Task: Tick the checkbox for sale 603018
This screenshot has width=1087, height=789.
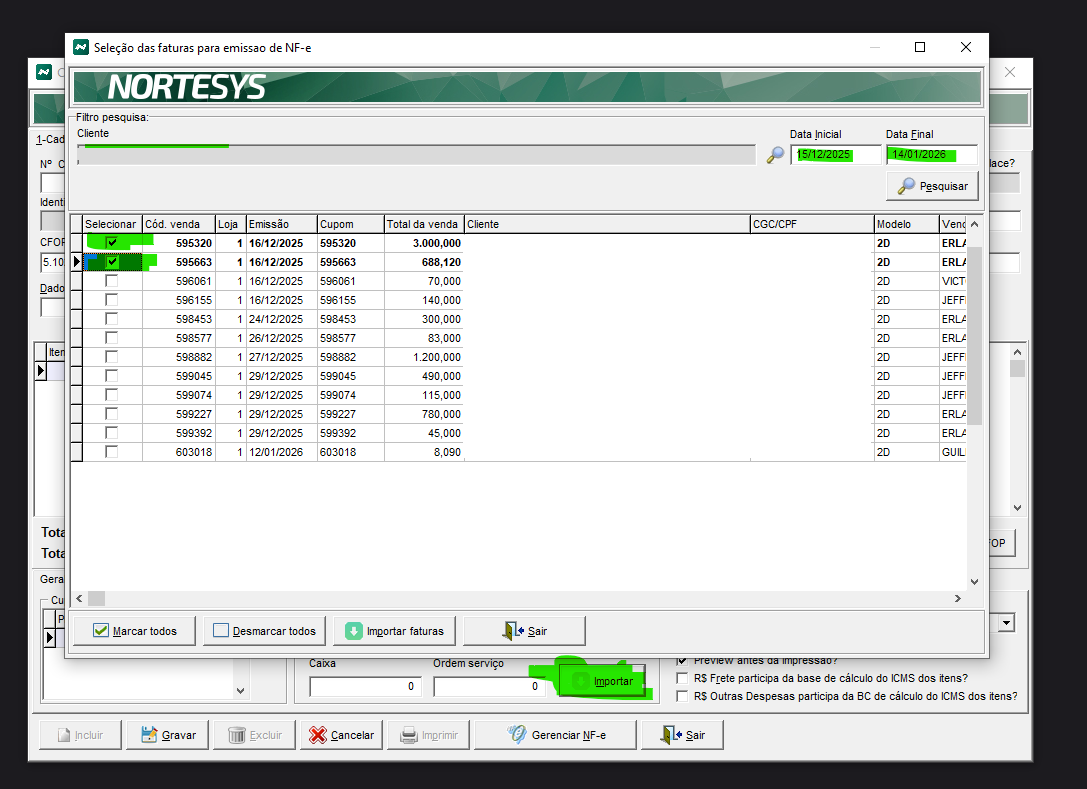Action: coord(111,452)
